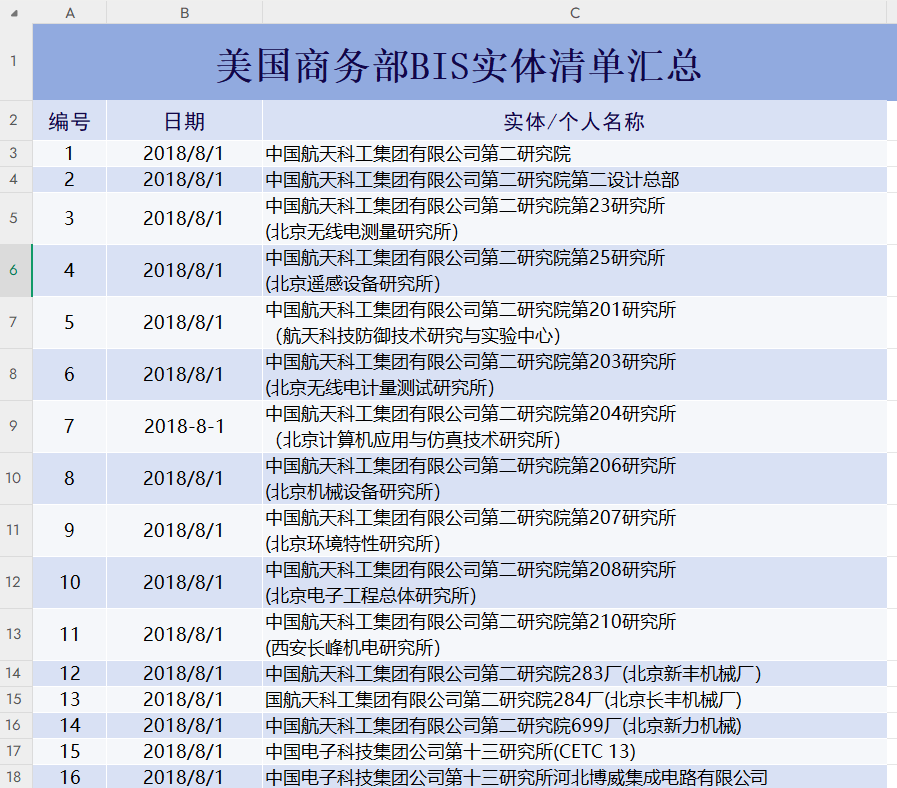Viewport: 897px width, 788px height.
Task: Select the number cell 16 in column A
Action: [x=70, y=777]
